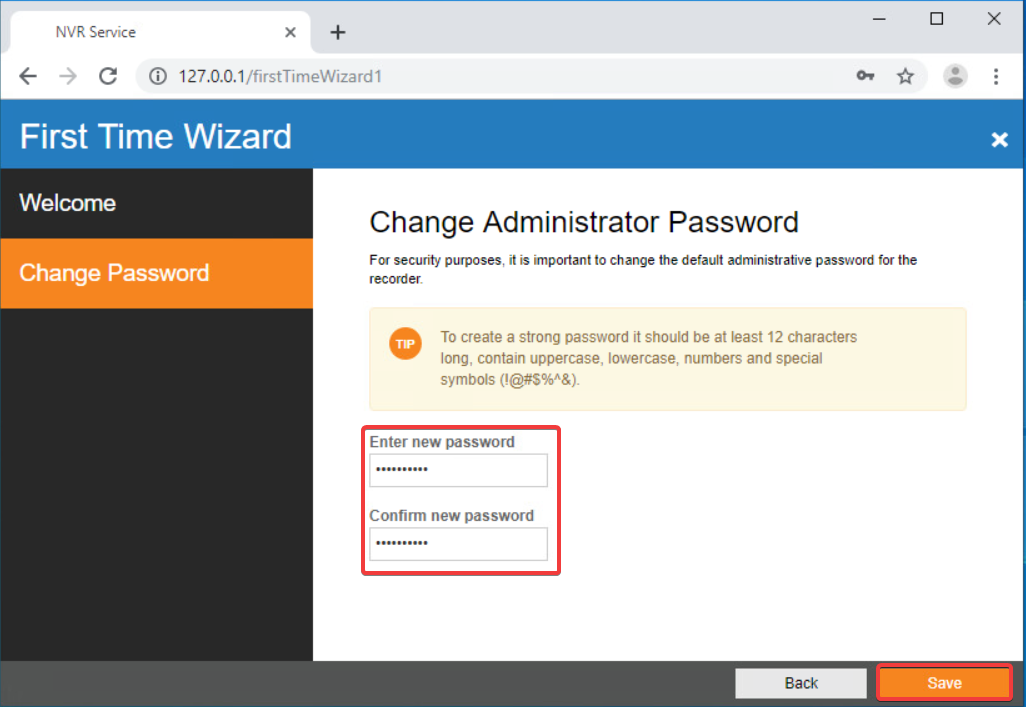Open the Chrome three-dot menu
This screenshot has width=1026, height=707.
(x=996, y=77)
